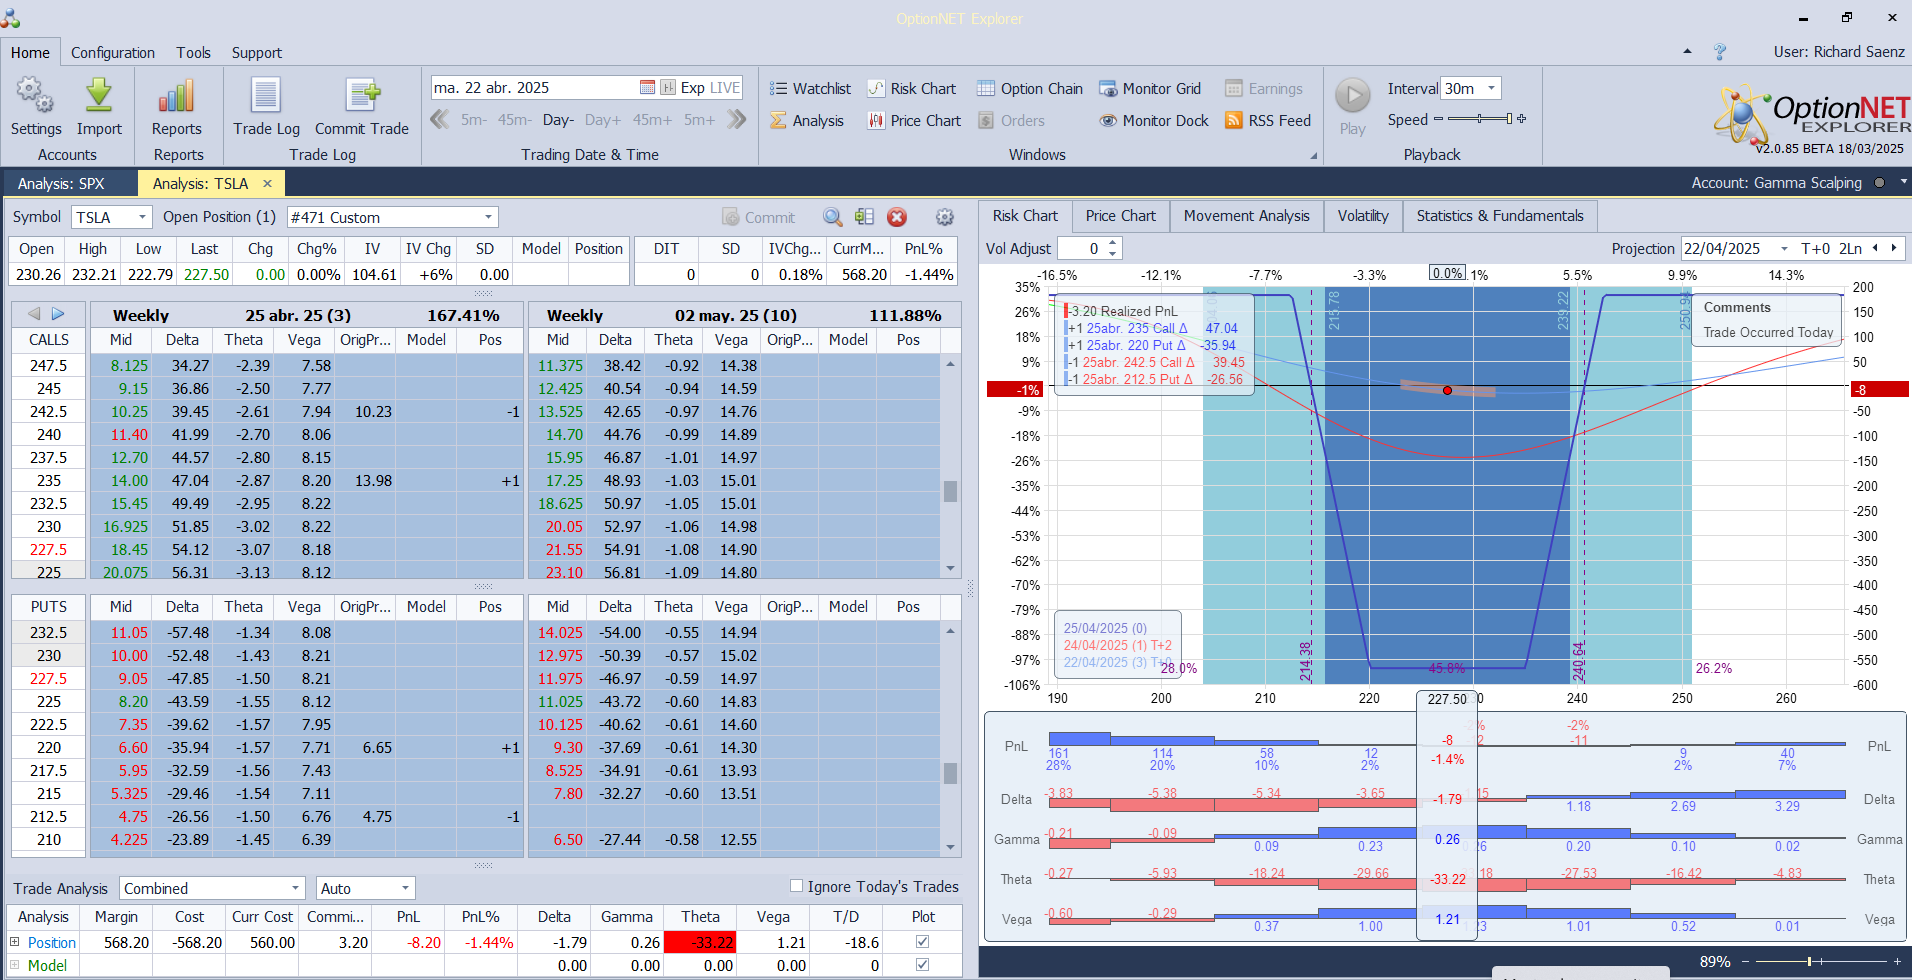Screen dimensions: 1912x980
Task: Click the Commit Trade icon
Action: (x=361, y=97)
